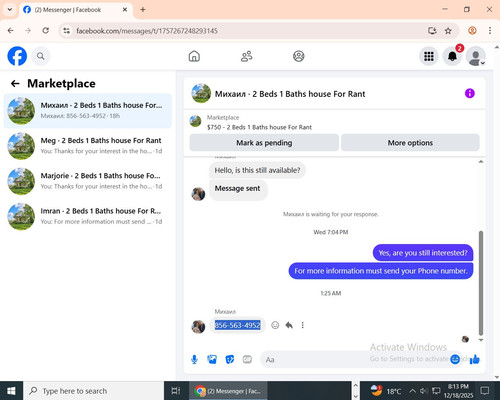Open the conversation information icon
This screenshot has width=500, height=400.
pos(470,93)
